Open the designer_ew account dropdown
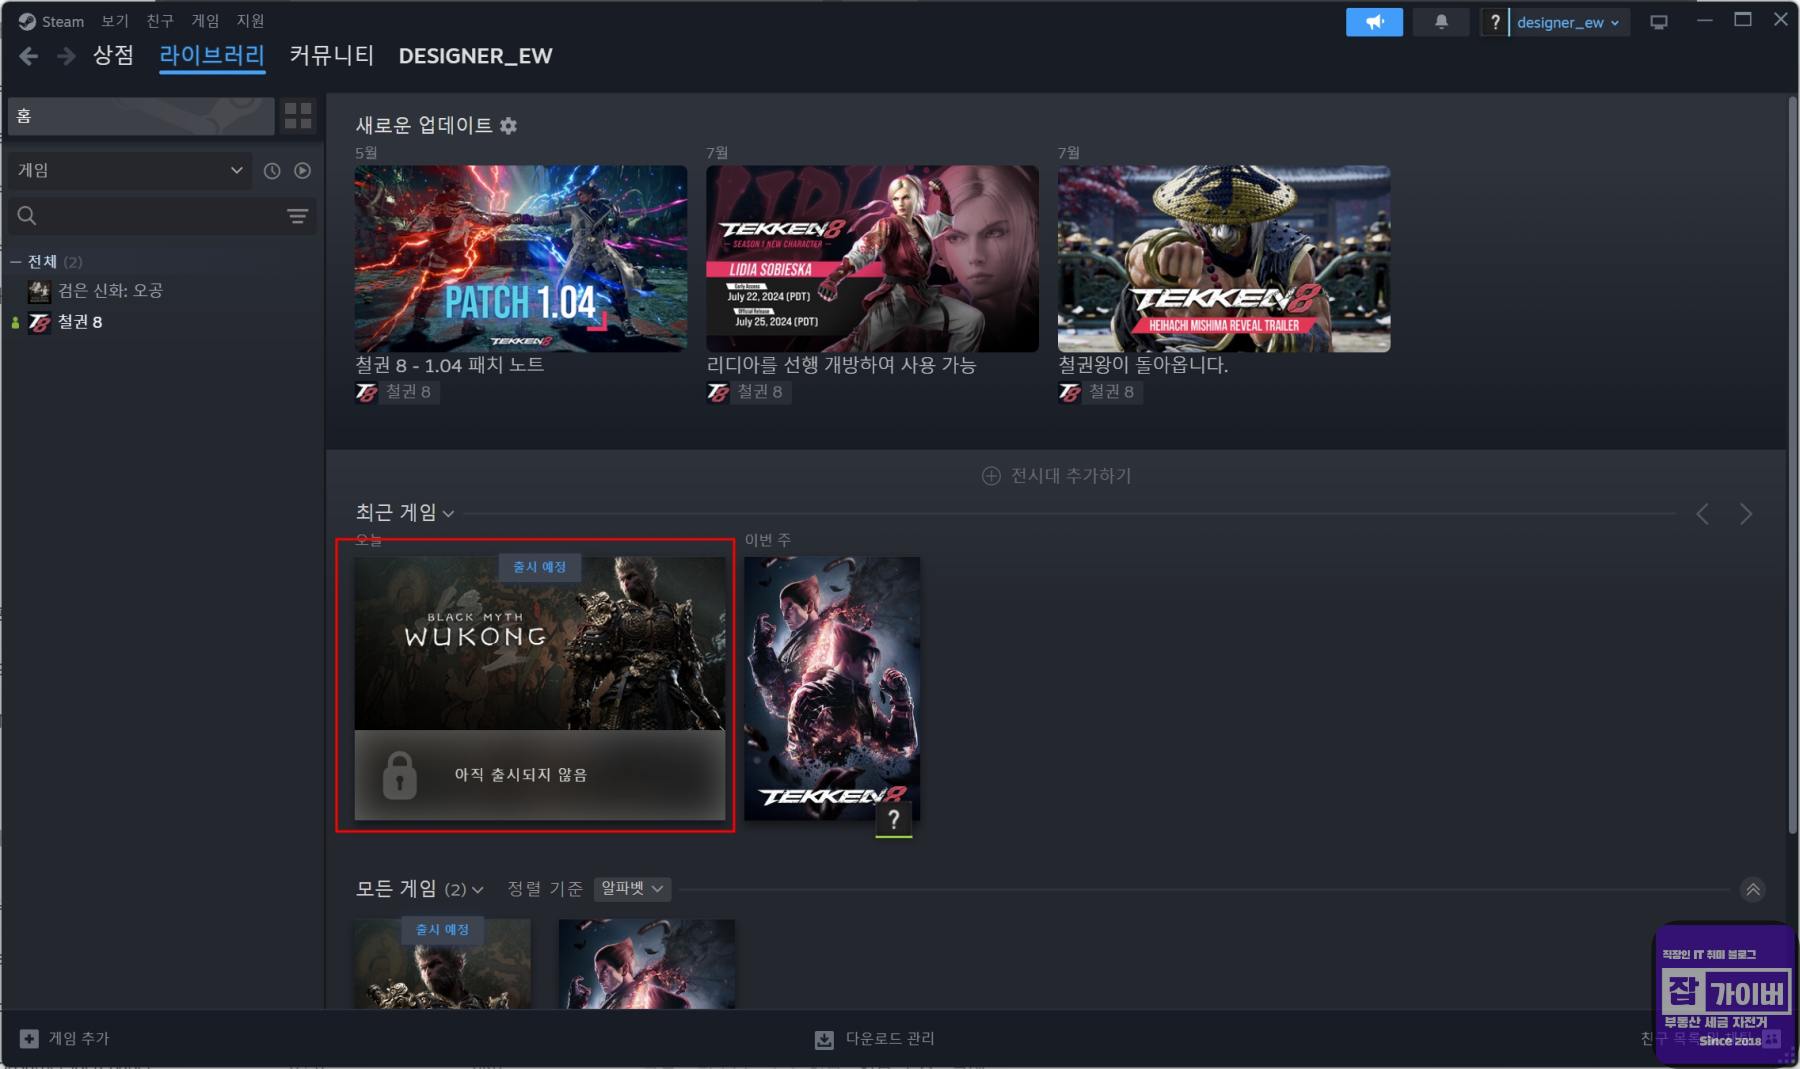 click(1568, 22)
